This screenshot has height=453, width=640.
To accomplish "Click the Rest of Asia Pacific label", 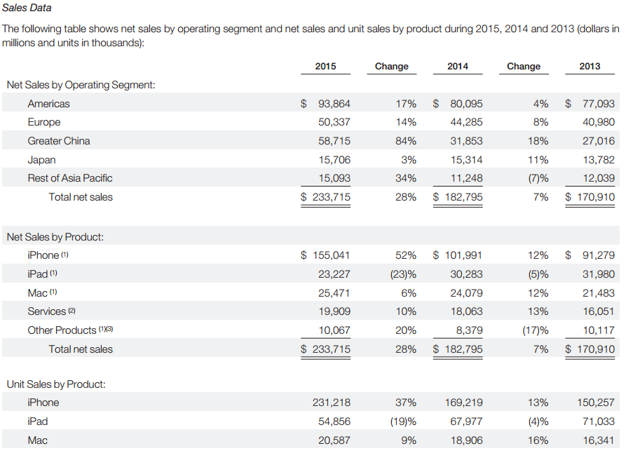I will [x=70, y=178].
